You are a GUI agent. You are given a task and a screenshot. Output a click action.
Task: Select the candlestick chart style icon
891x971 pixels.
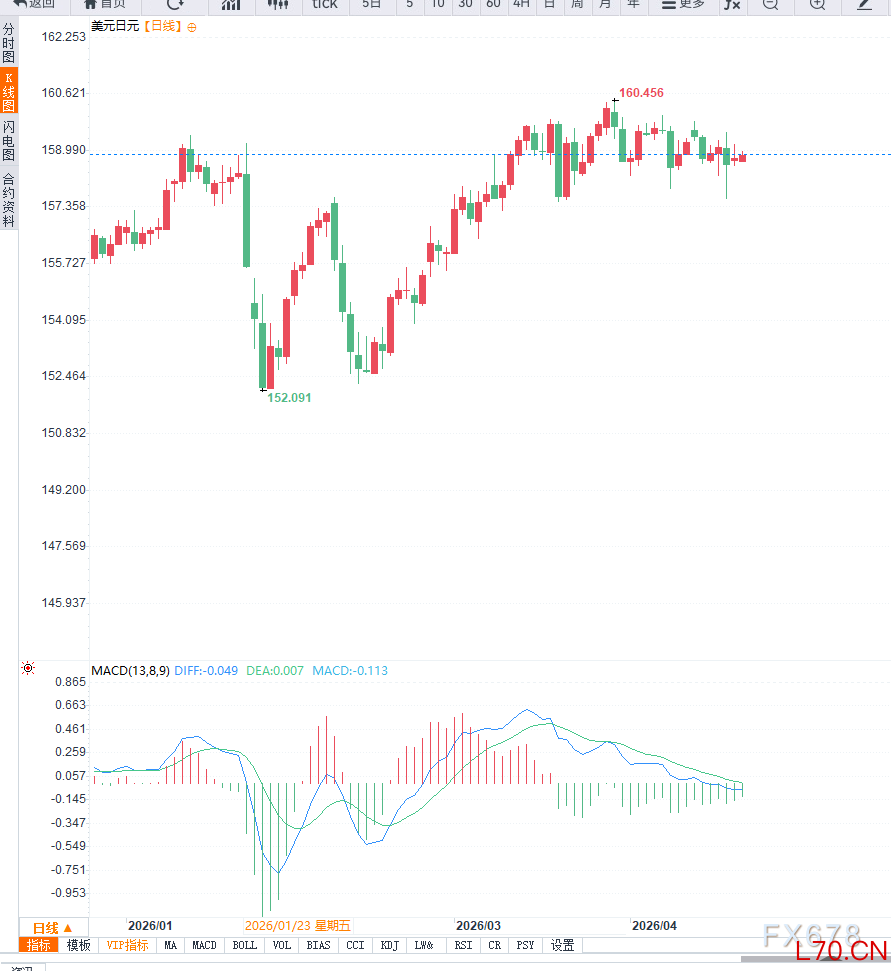click(278, 4)
